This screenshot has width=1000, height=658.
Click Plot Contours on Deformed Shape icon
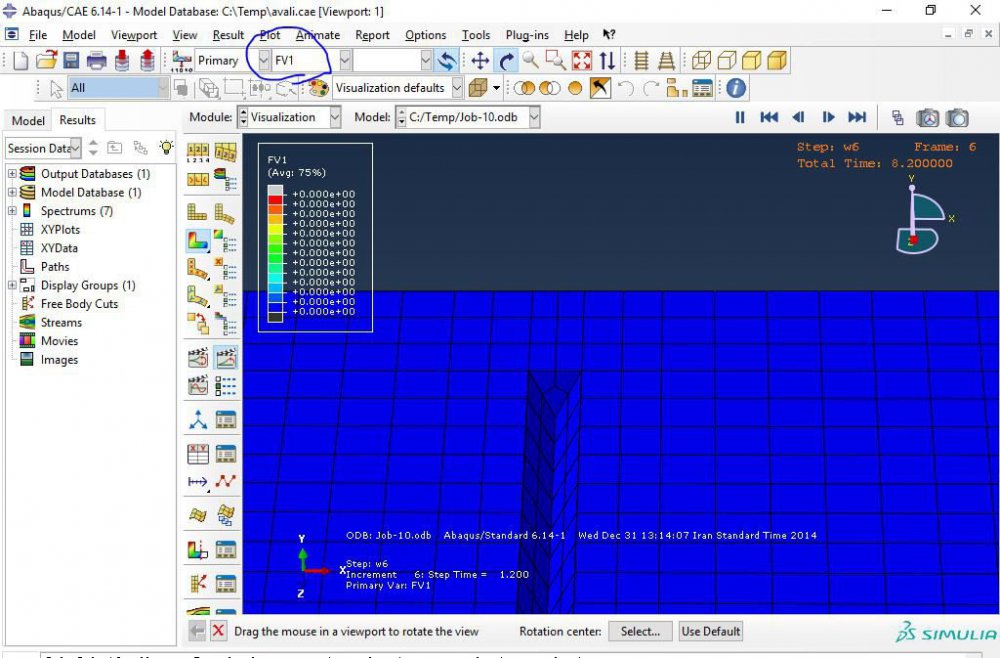(x=198, y=240)
